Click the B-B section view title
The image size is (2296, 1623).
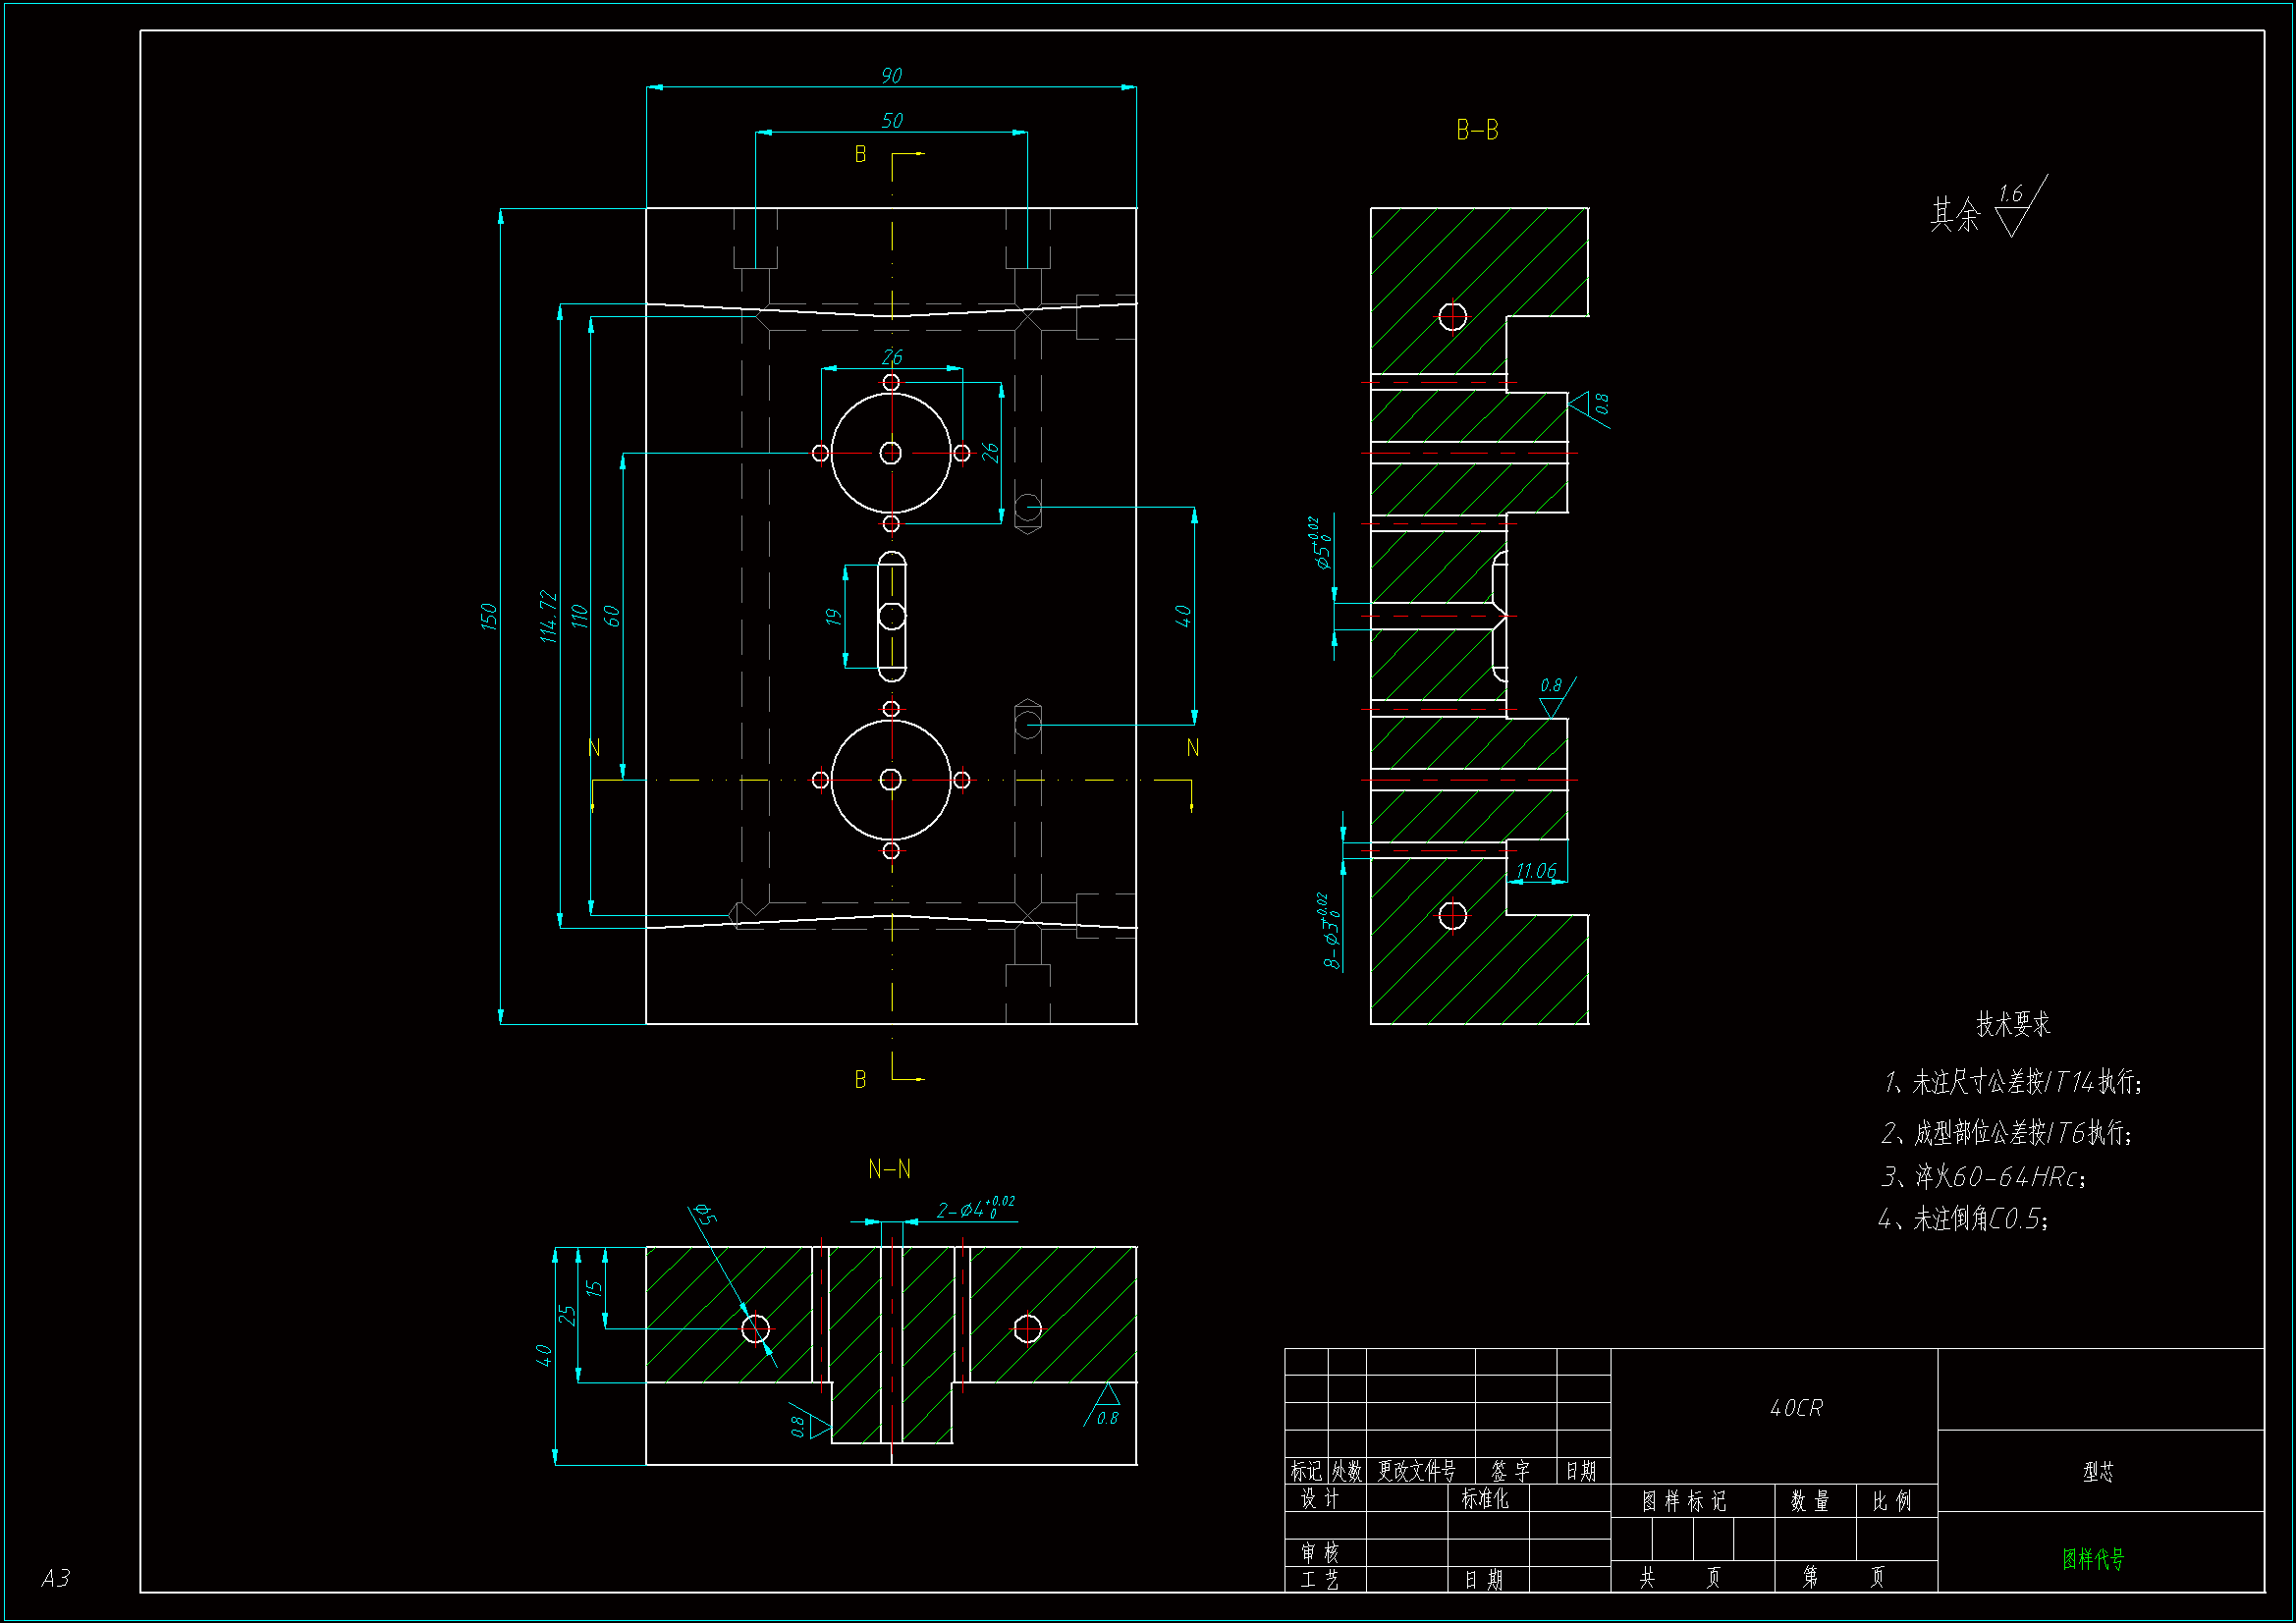tap(1476, 130)
